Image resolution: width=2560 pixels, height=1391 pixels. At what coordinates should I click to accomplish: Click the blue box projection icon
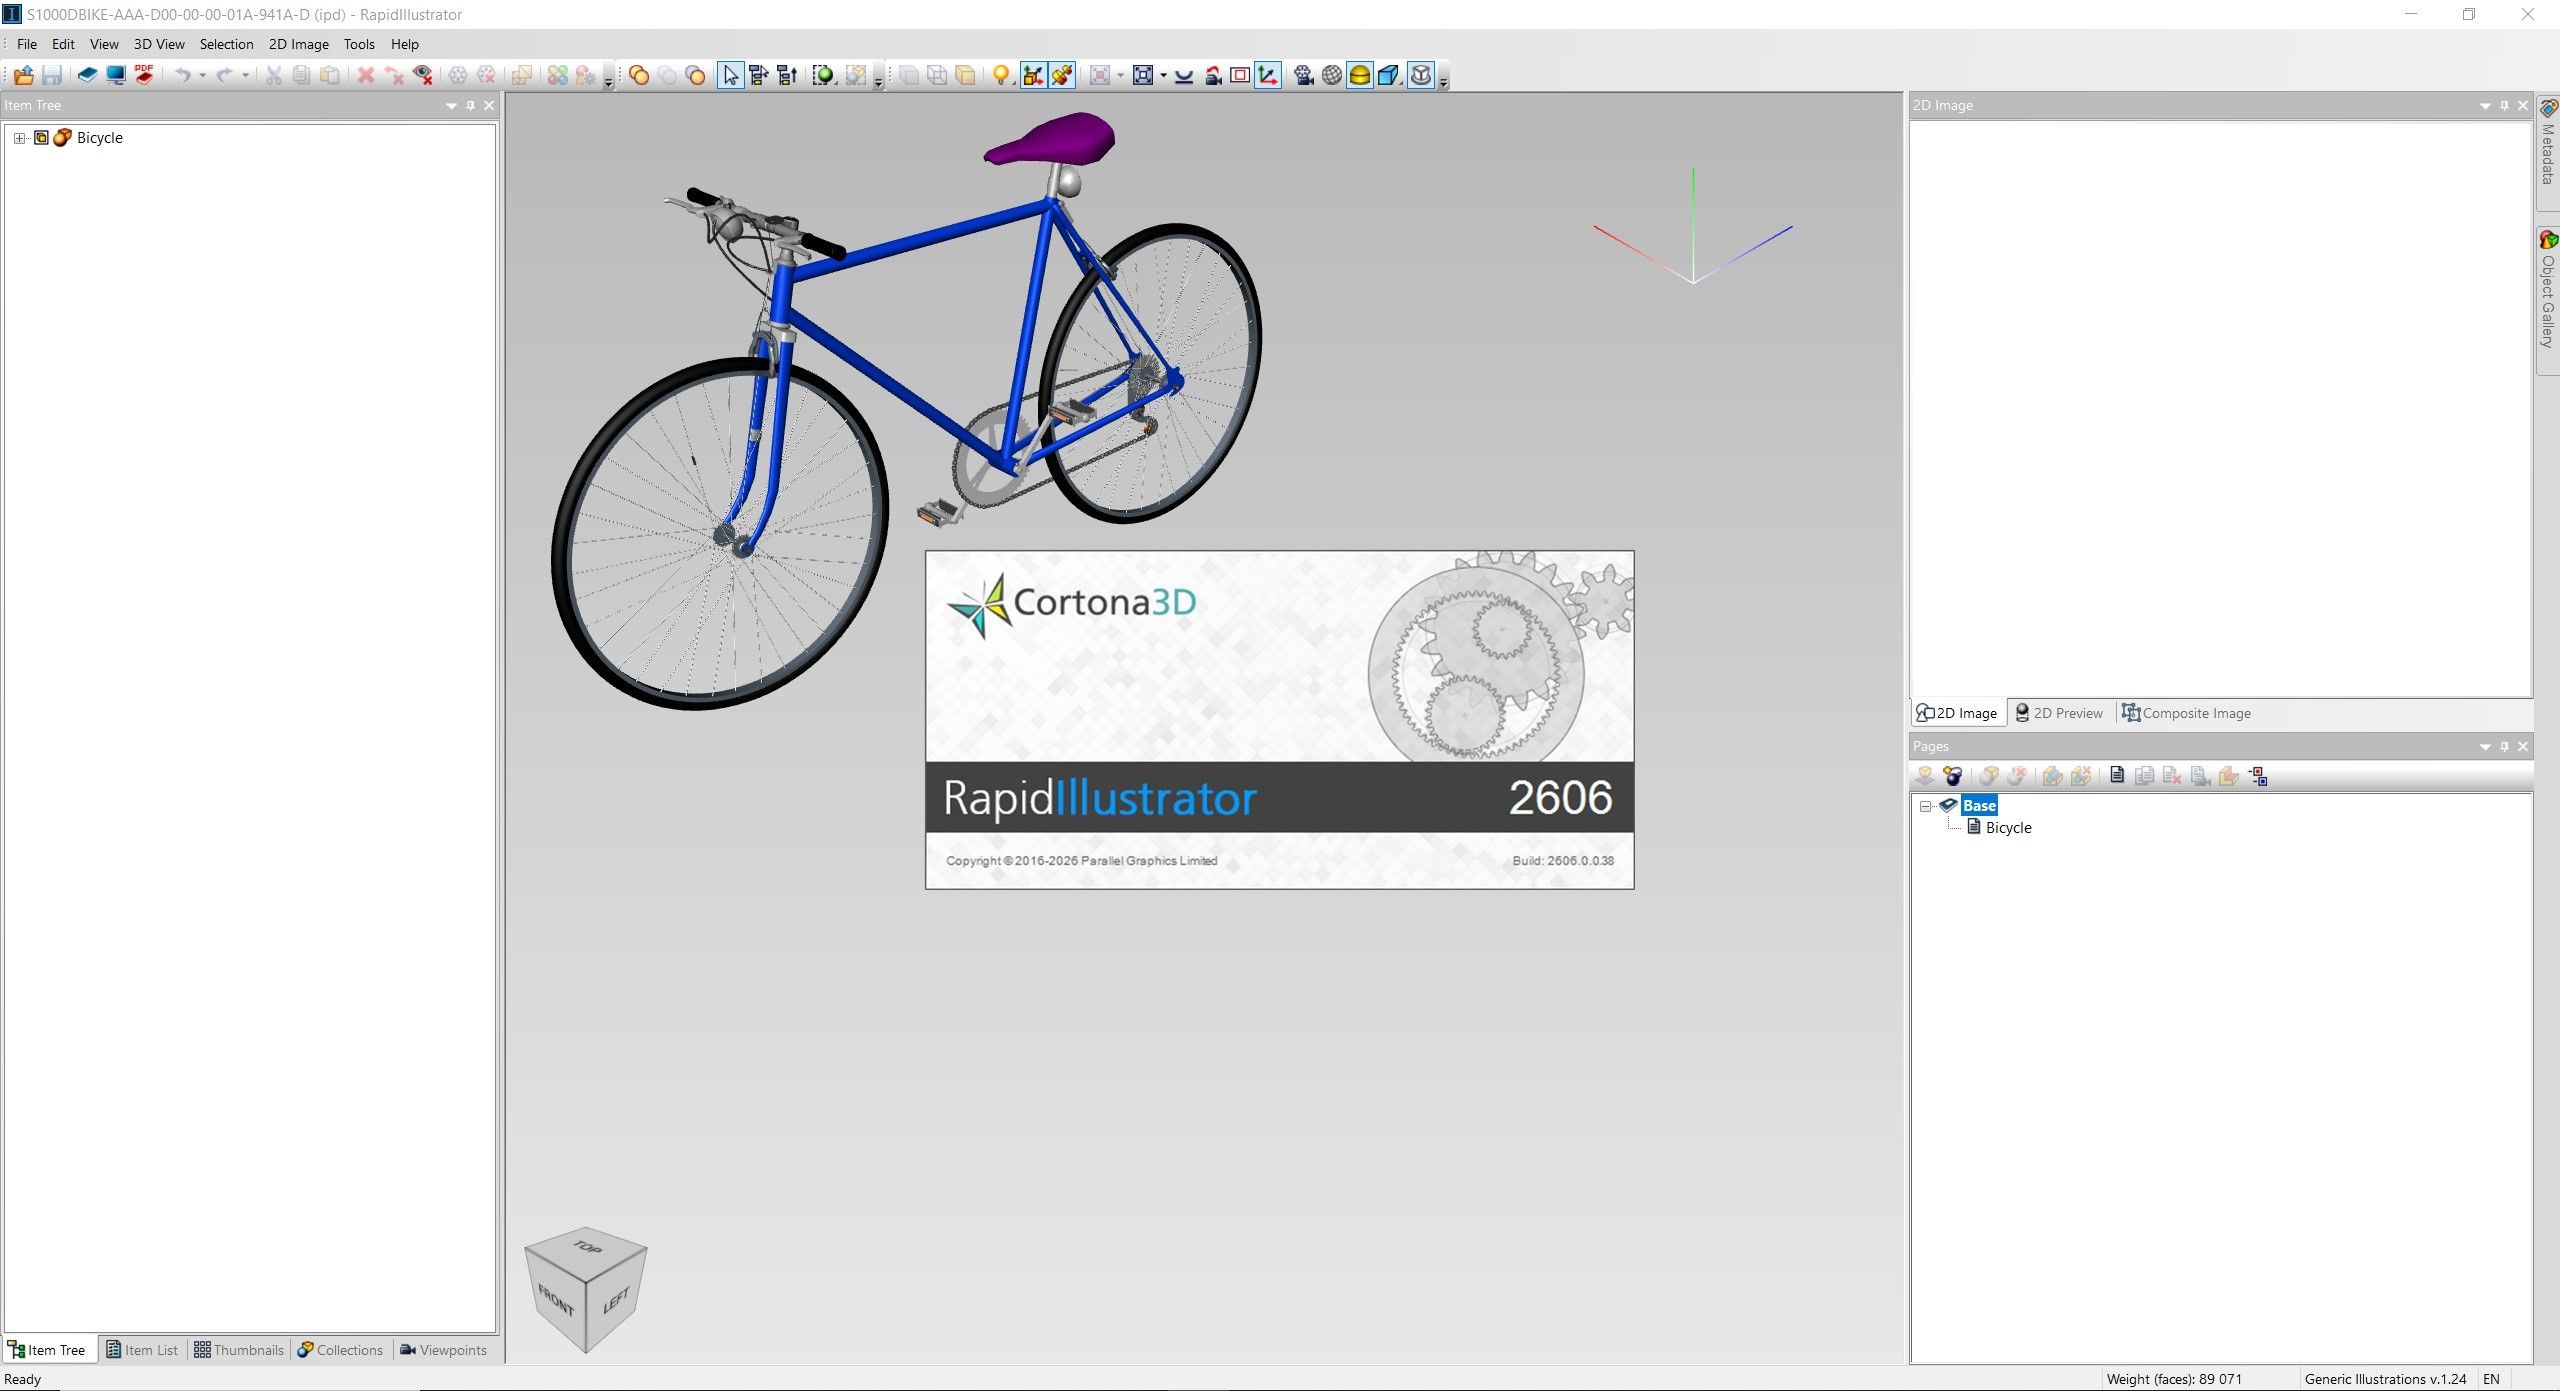click(x=1389, y=75)
